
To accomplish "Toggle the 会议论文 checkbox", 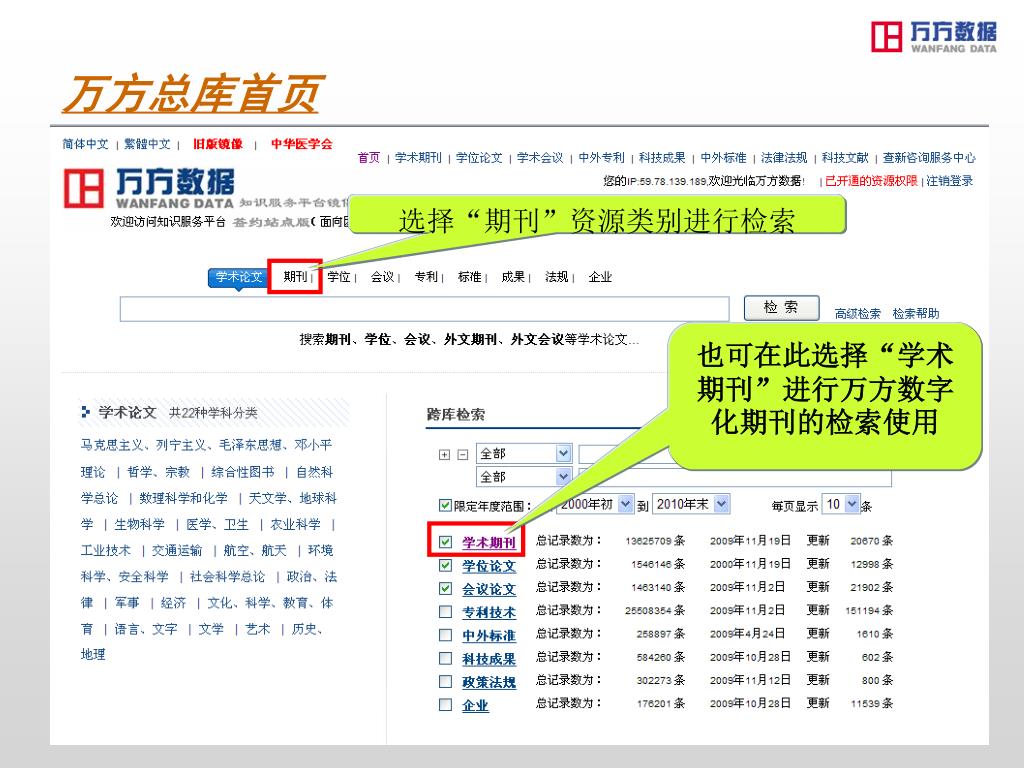I will pos(445,588).
